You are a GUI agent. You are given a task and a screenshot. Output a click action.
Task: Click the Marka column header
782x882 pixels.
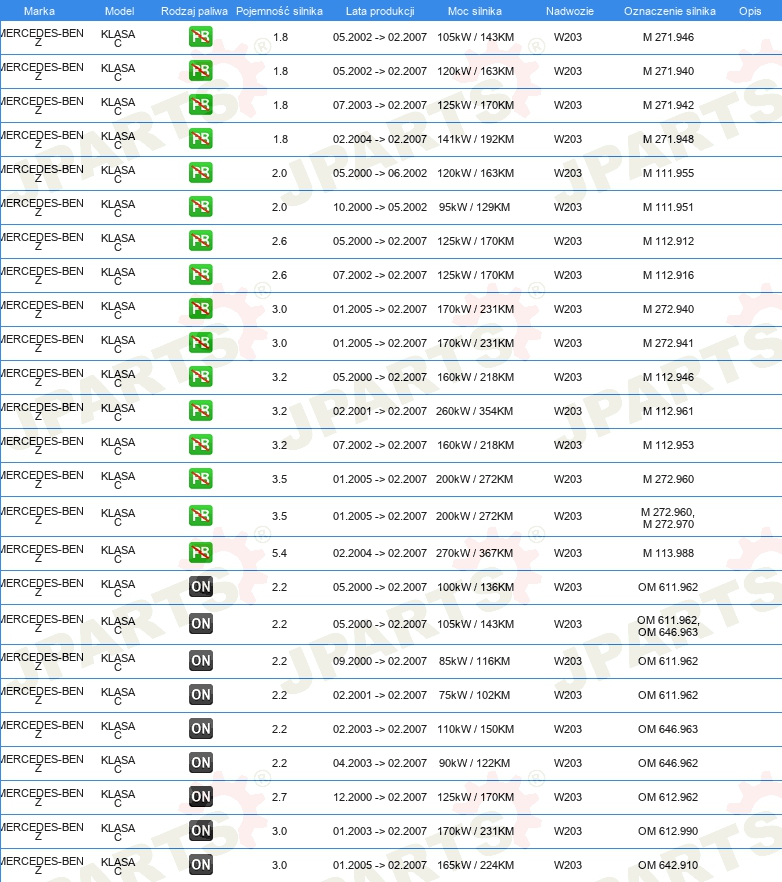(x=39, y=11)
